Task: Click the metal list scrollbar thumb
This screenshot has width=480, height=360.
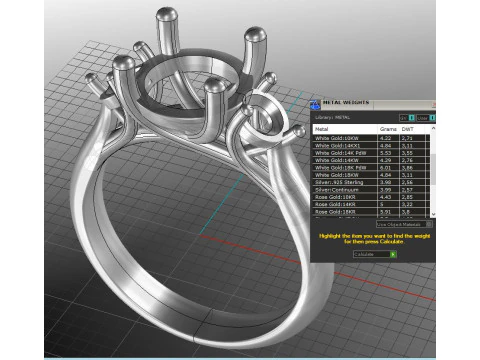Action: click(x=433, y=169)
